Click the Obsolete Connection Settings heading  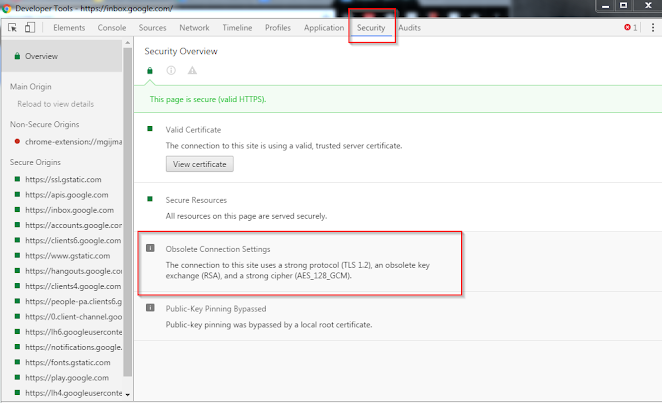pos(218,249)
